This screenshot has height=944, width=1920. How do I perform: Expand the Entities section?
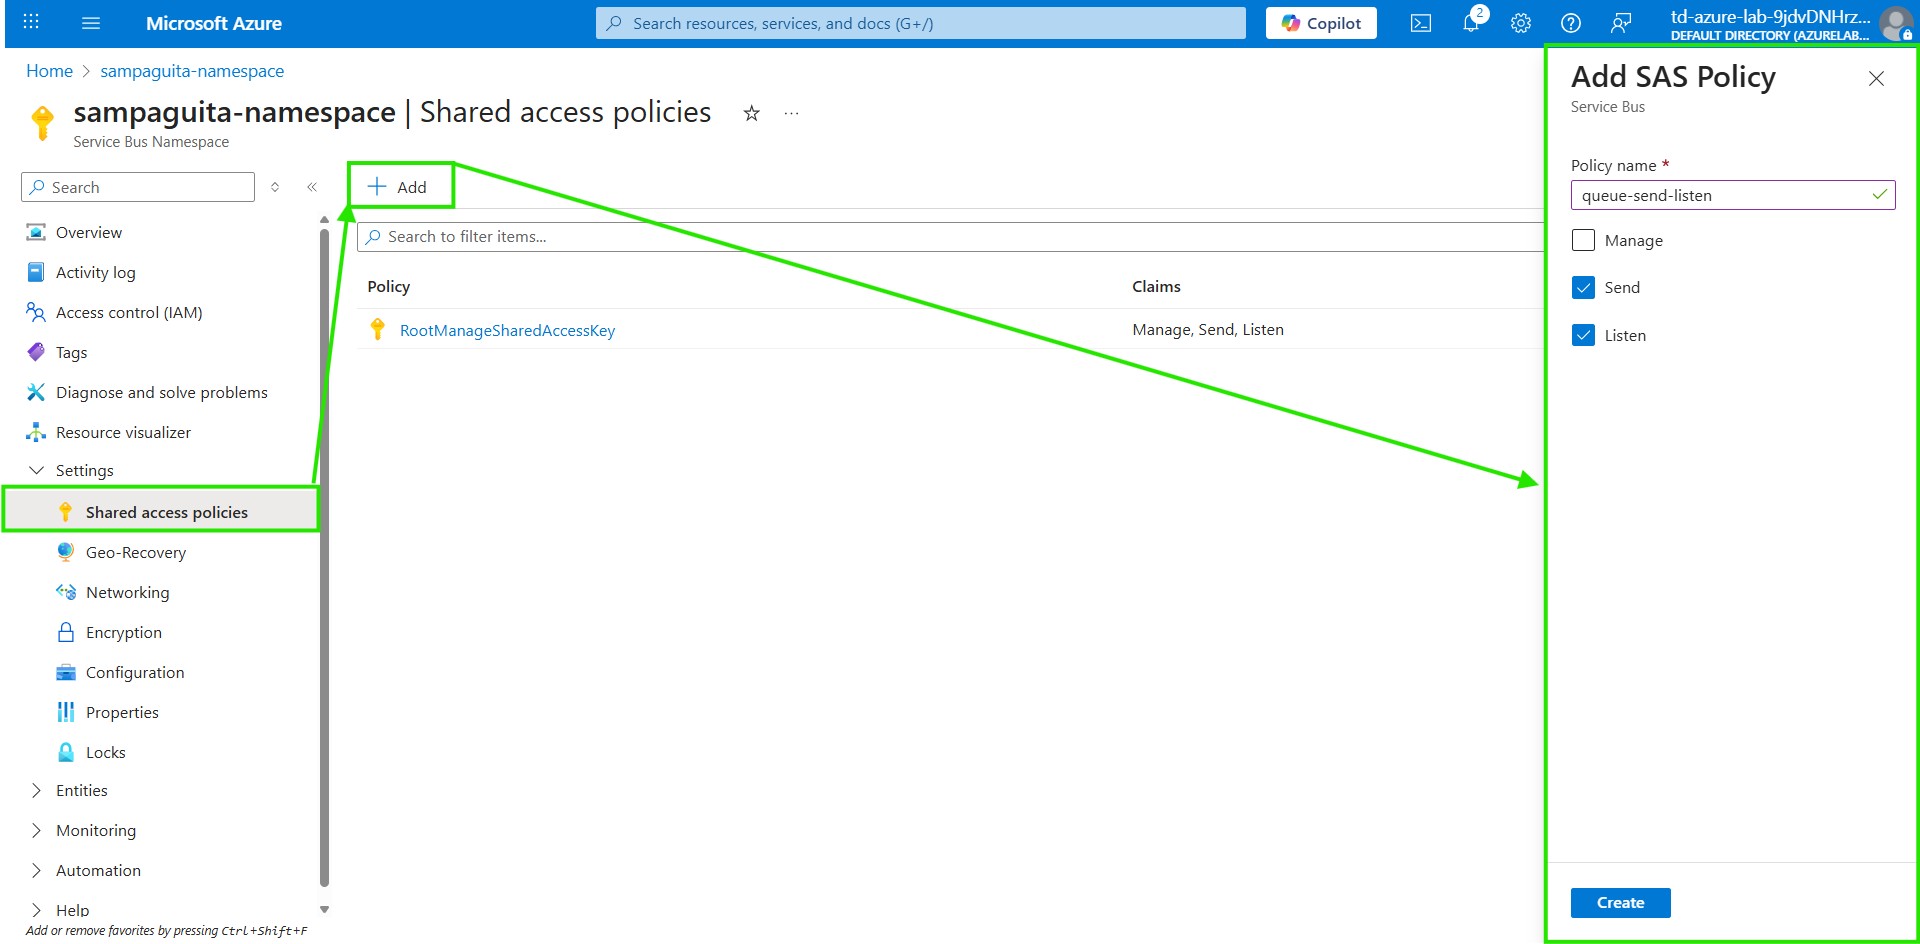(x=37, y=790)
